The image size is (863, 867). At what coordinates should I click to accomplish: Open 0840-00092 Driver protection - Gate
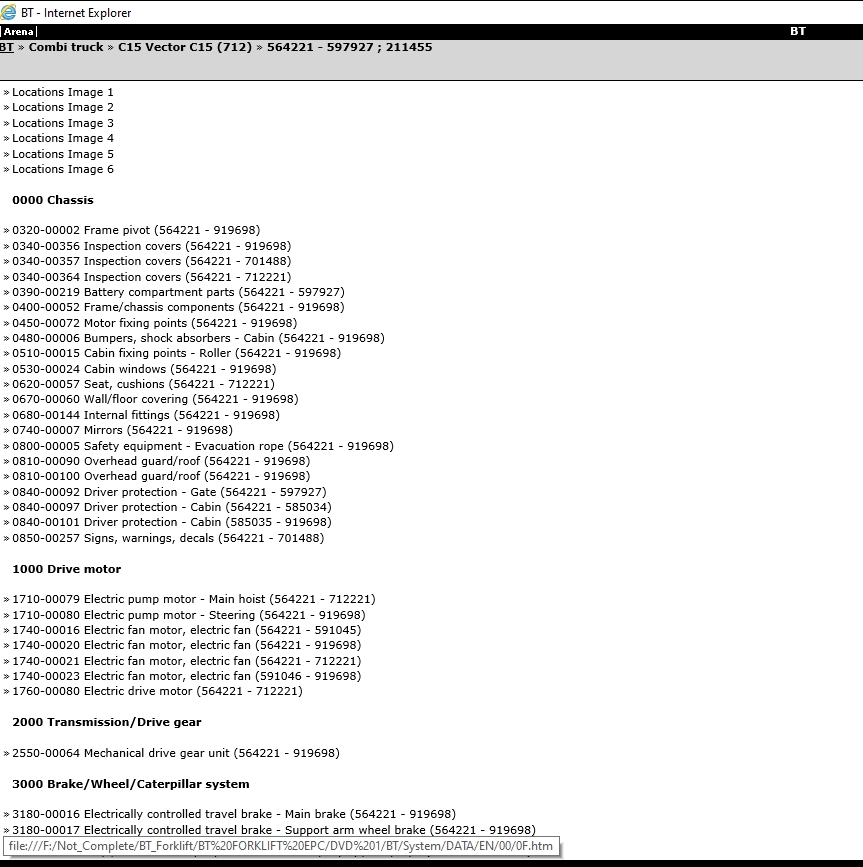point(169,492)
